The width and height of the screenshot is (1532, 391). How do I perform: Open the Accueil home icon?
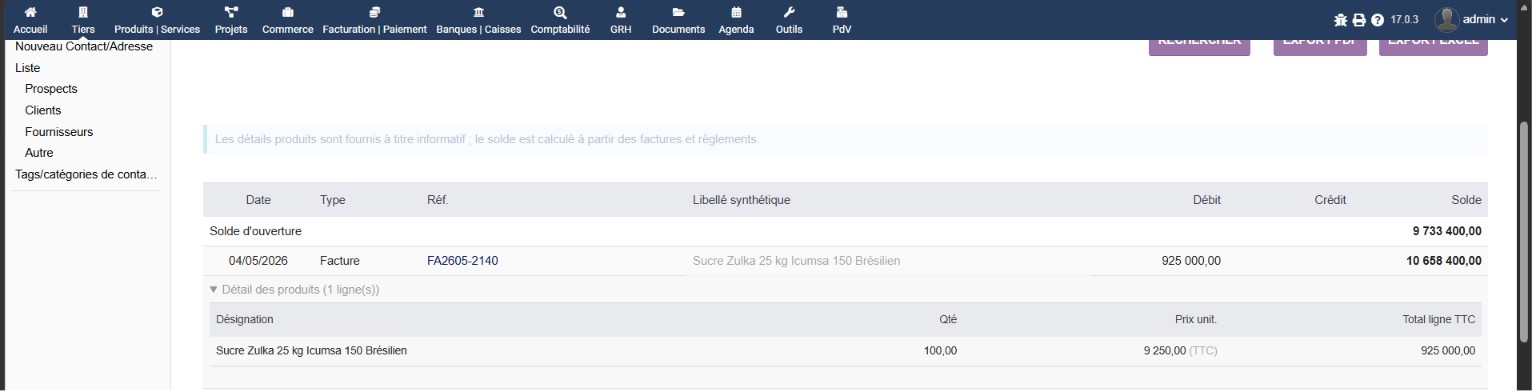[30, 12]
